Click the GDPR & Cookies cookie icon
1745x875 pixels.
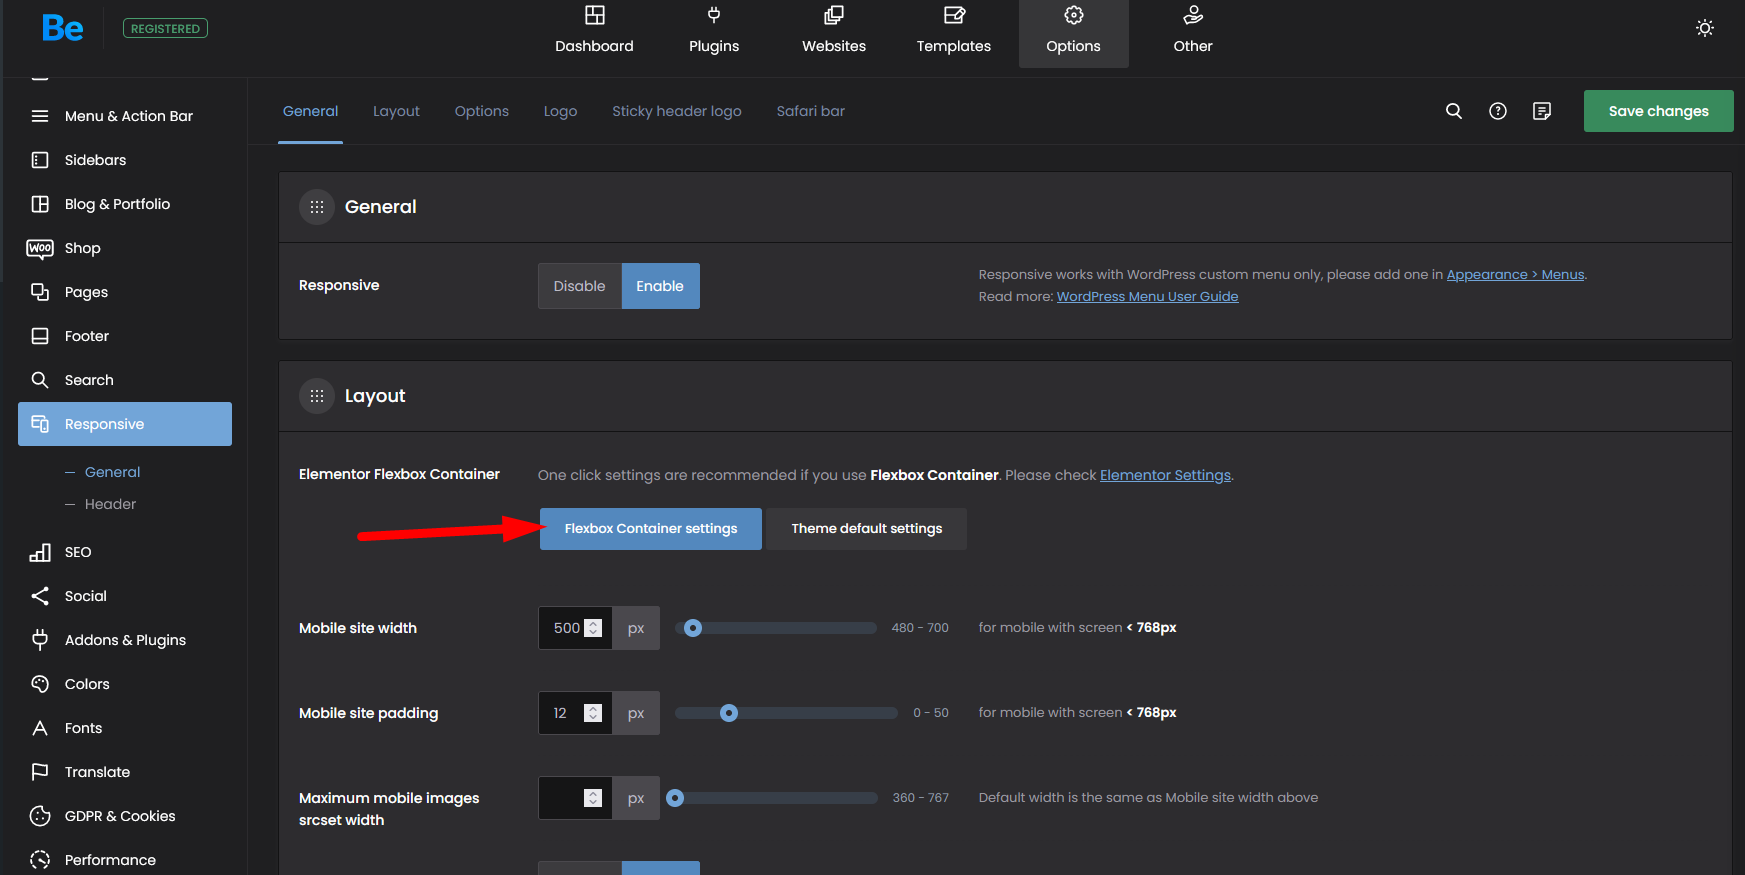40,816
